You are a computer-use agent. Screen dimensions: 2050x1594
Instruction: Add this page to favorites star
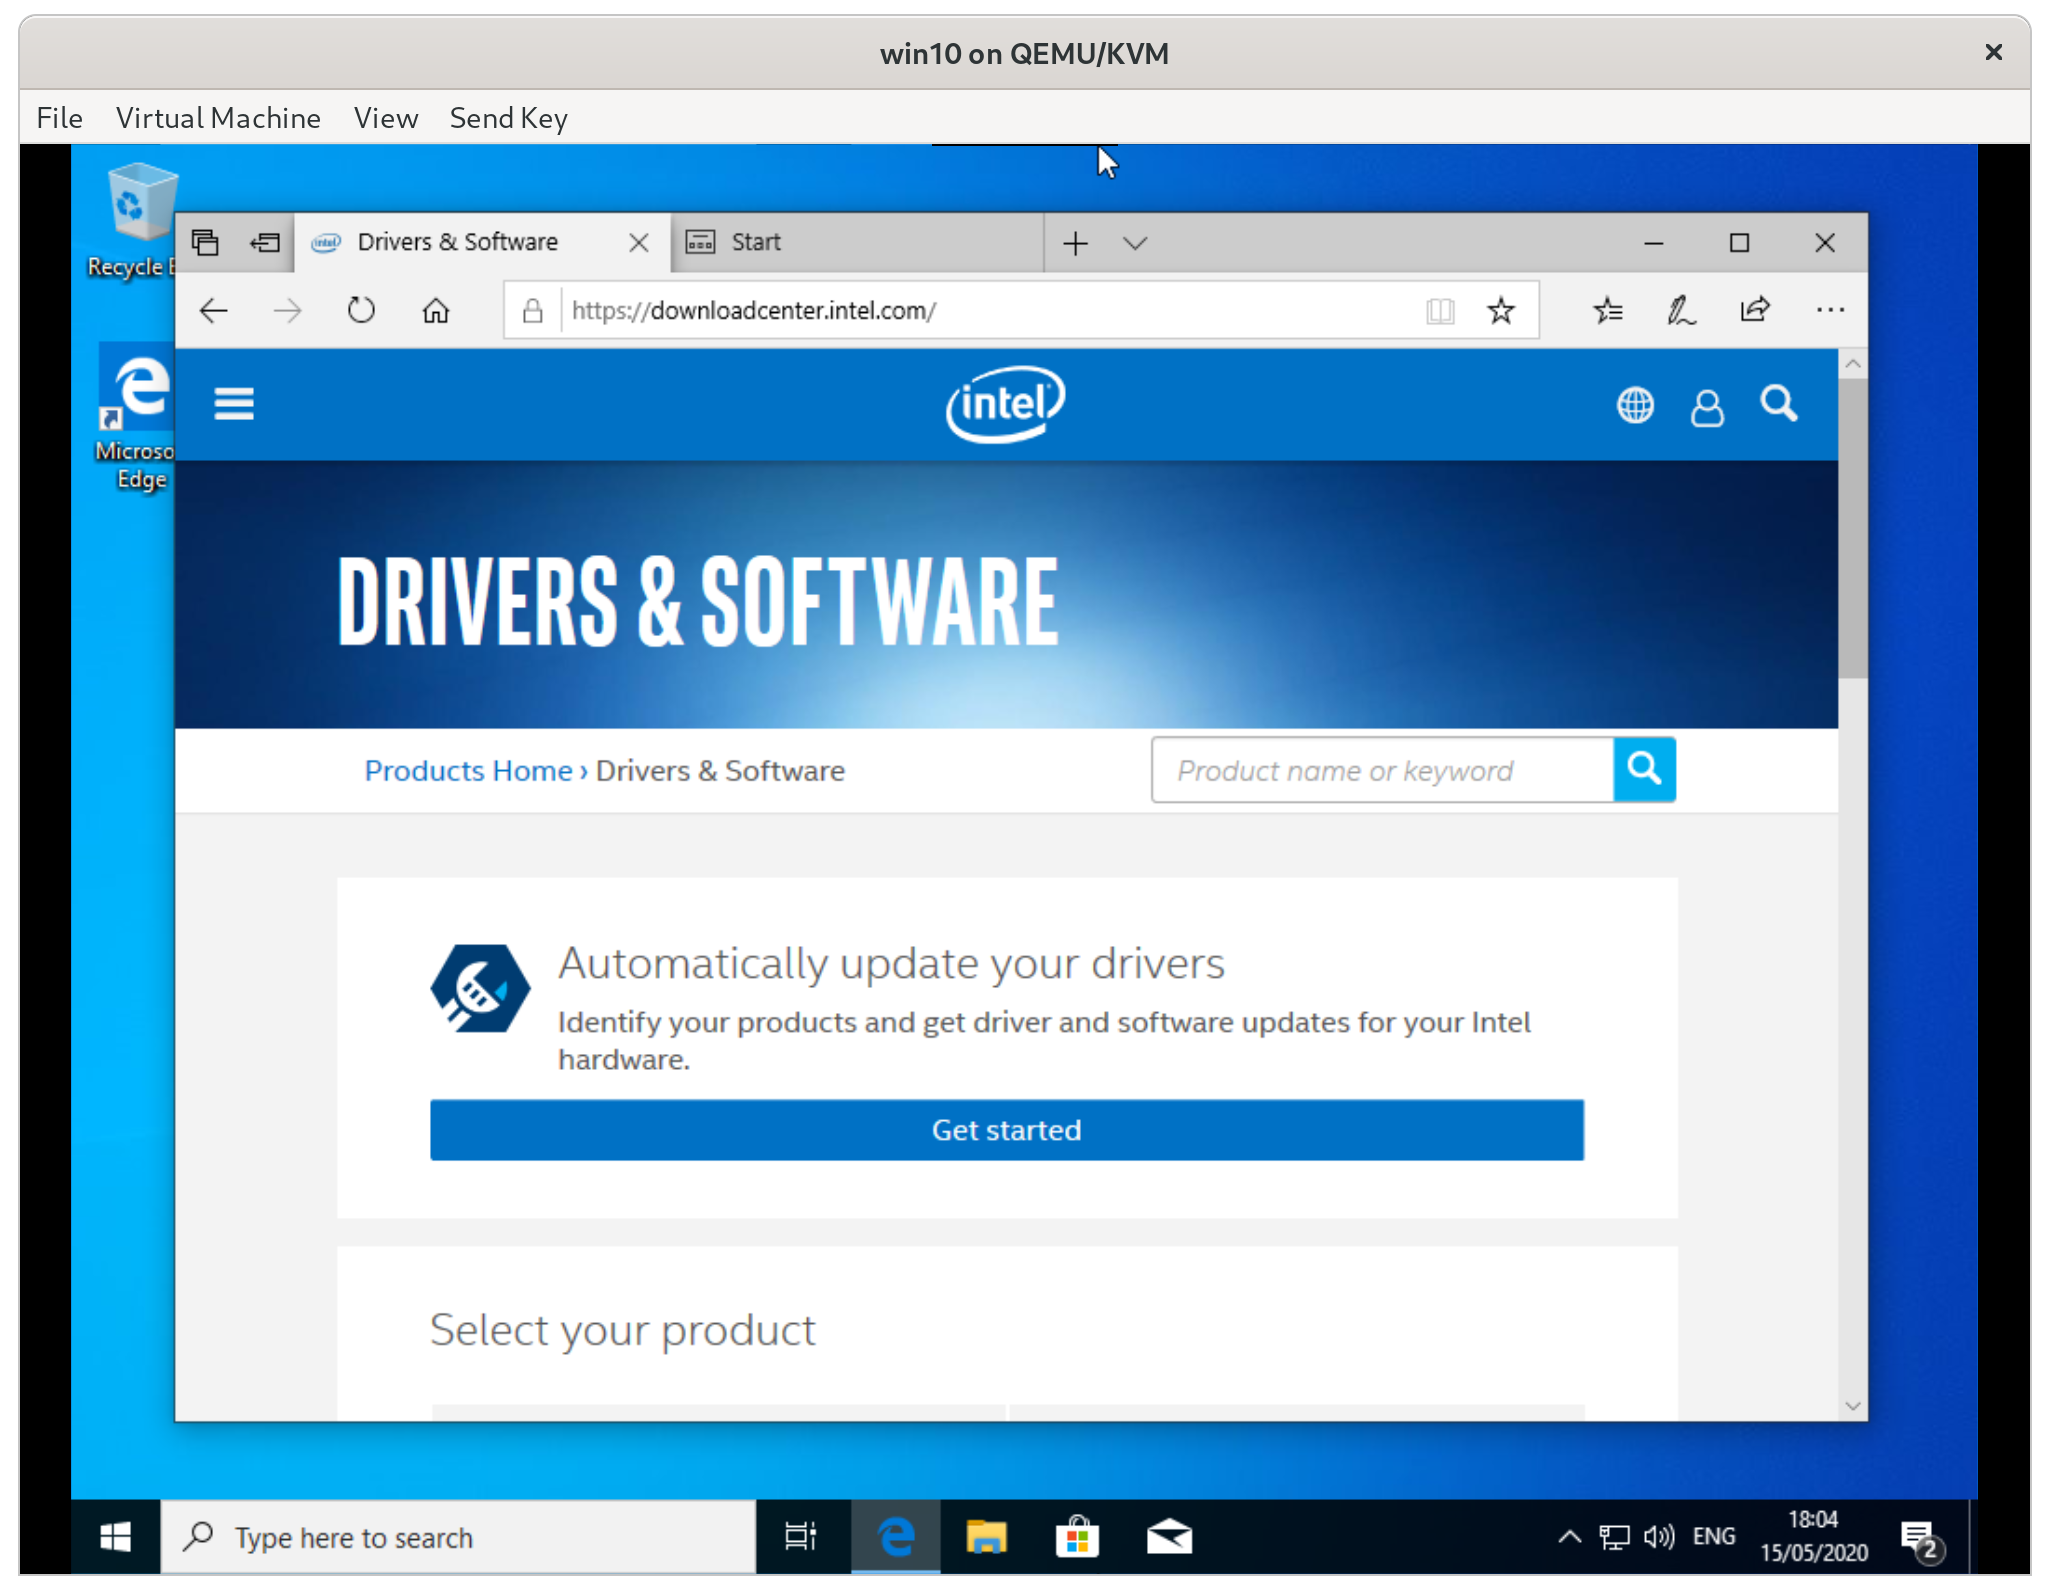1500,311
